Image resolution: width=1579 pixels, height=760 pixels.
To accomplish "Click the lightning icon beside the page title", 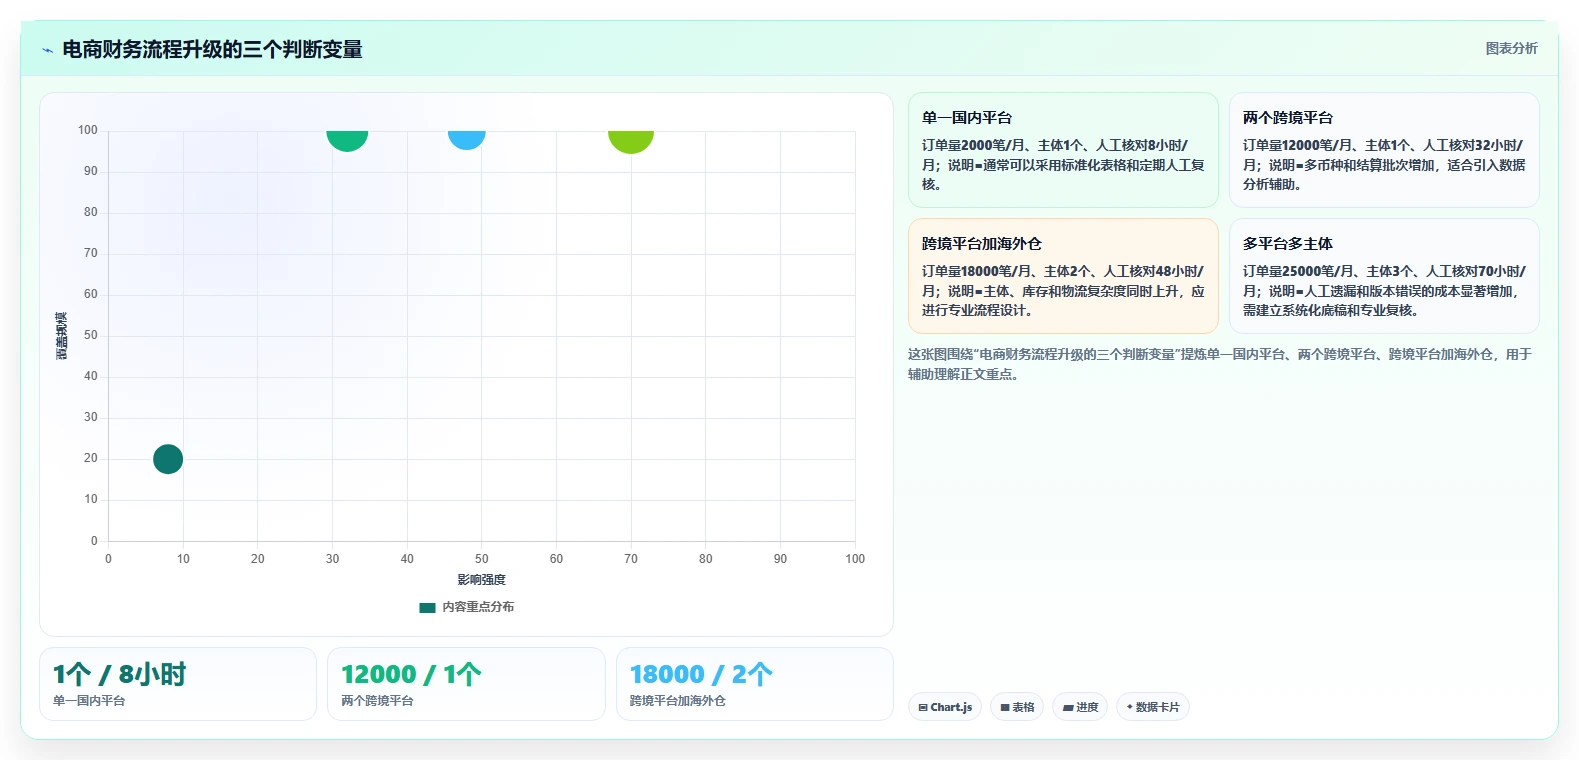I will pyautogui.click(x=47, y=50).
